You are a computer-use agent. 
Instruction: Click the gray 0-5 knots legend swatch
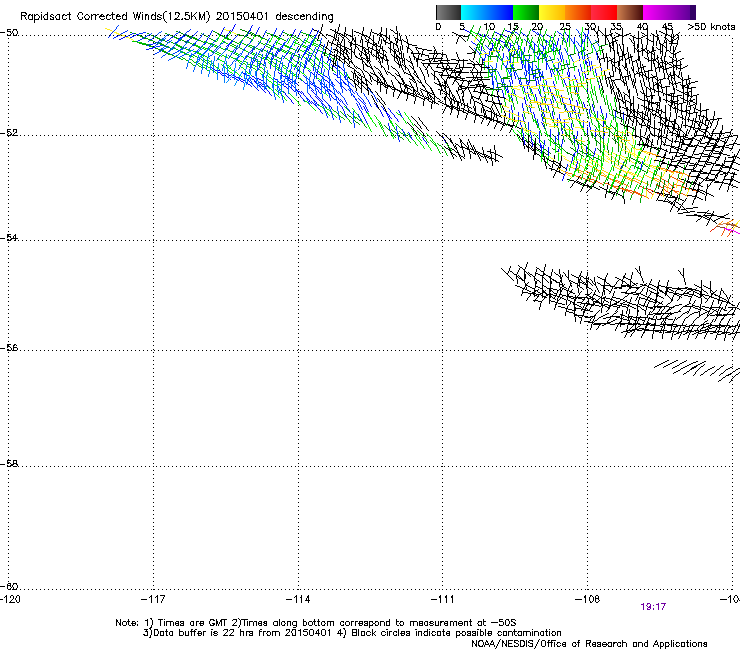(x=448, y=12)
